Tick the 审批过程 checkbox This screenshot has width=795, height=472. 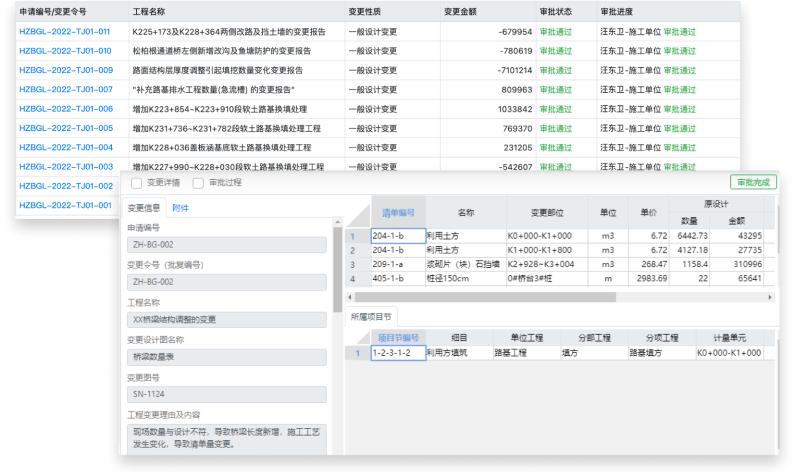click(198, 183)
